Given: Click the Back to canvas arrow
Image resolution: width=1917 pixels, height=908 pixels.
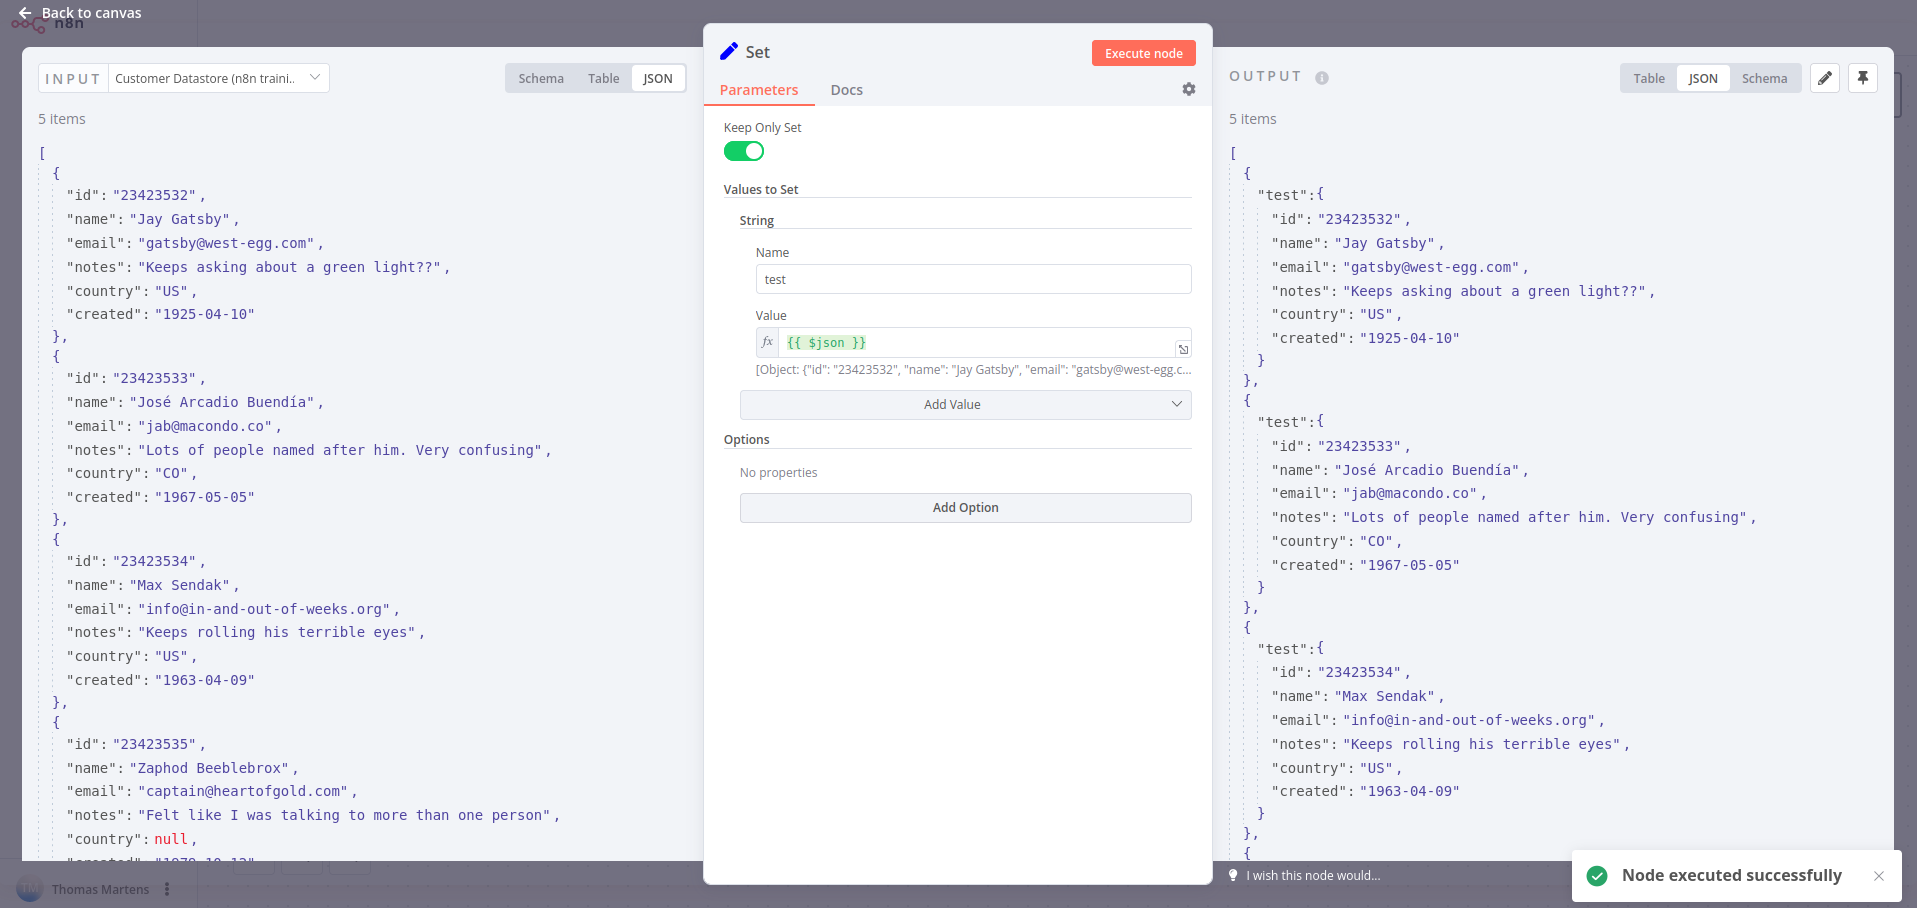Looking at the screenshot, I should [25, 13].
